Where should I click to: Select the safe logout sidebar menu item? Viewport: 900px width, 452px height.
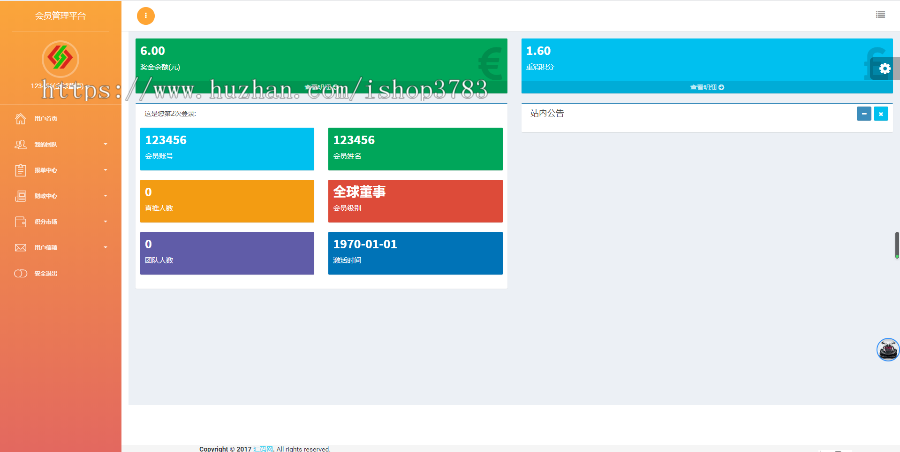pyautogui.click(x=61, y=273)
